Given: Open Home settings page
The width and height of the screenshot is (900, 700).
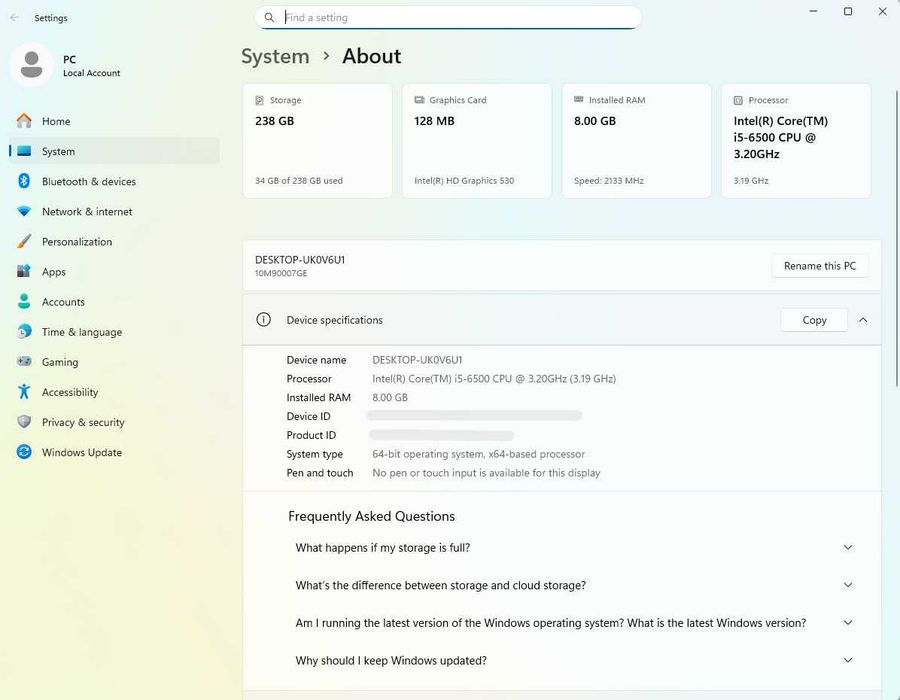Looking at the screenshot, I should click(114, 121).
